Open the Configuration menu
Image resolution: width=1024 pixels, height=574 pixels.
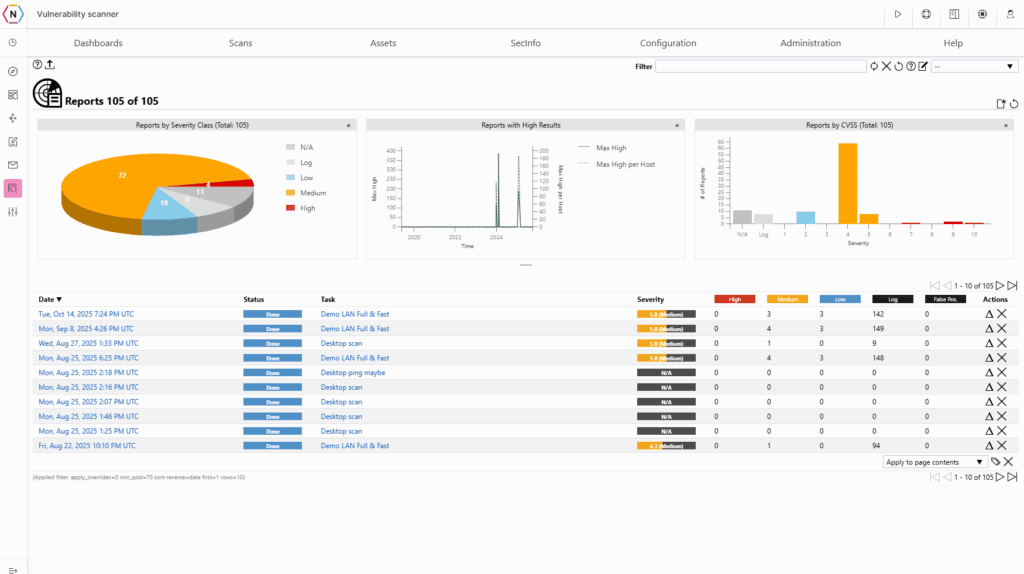(668, 43)
